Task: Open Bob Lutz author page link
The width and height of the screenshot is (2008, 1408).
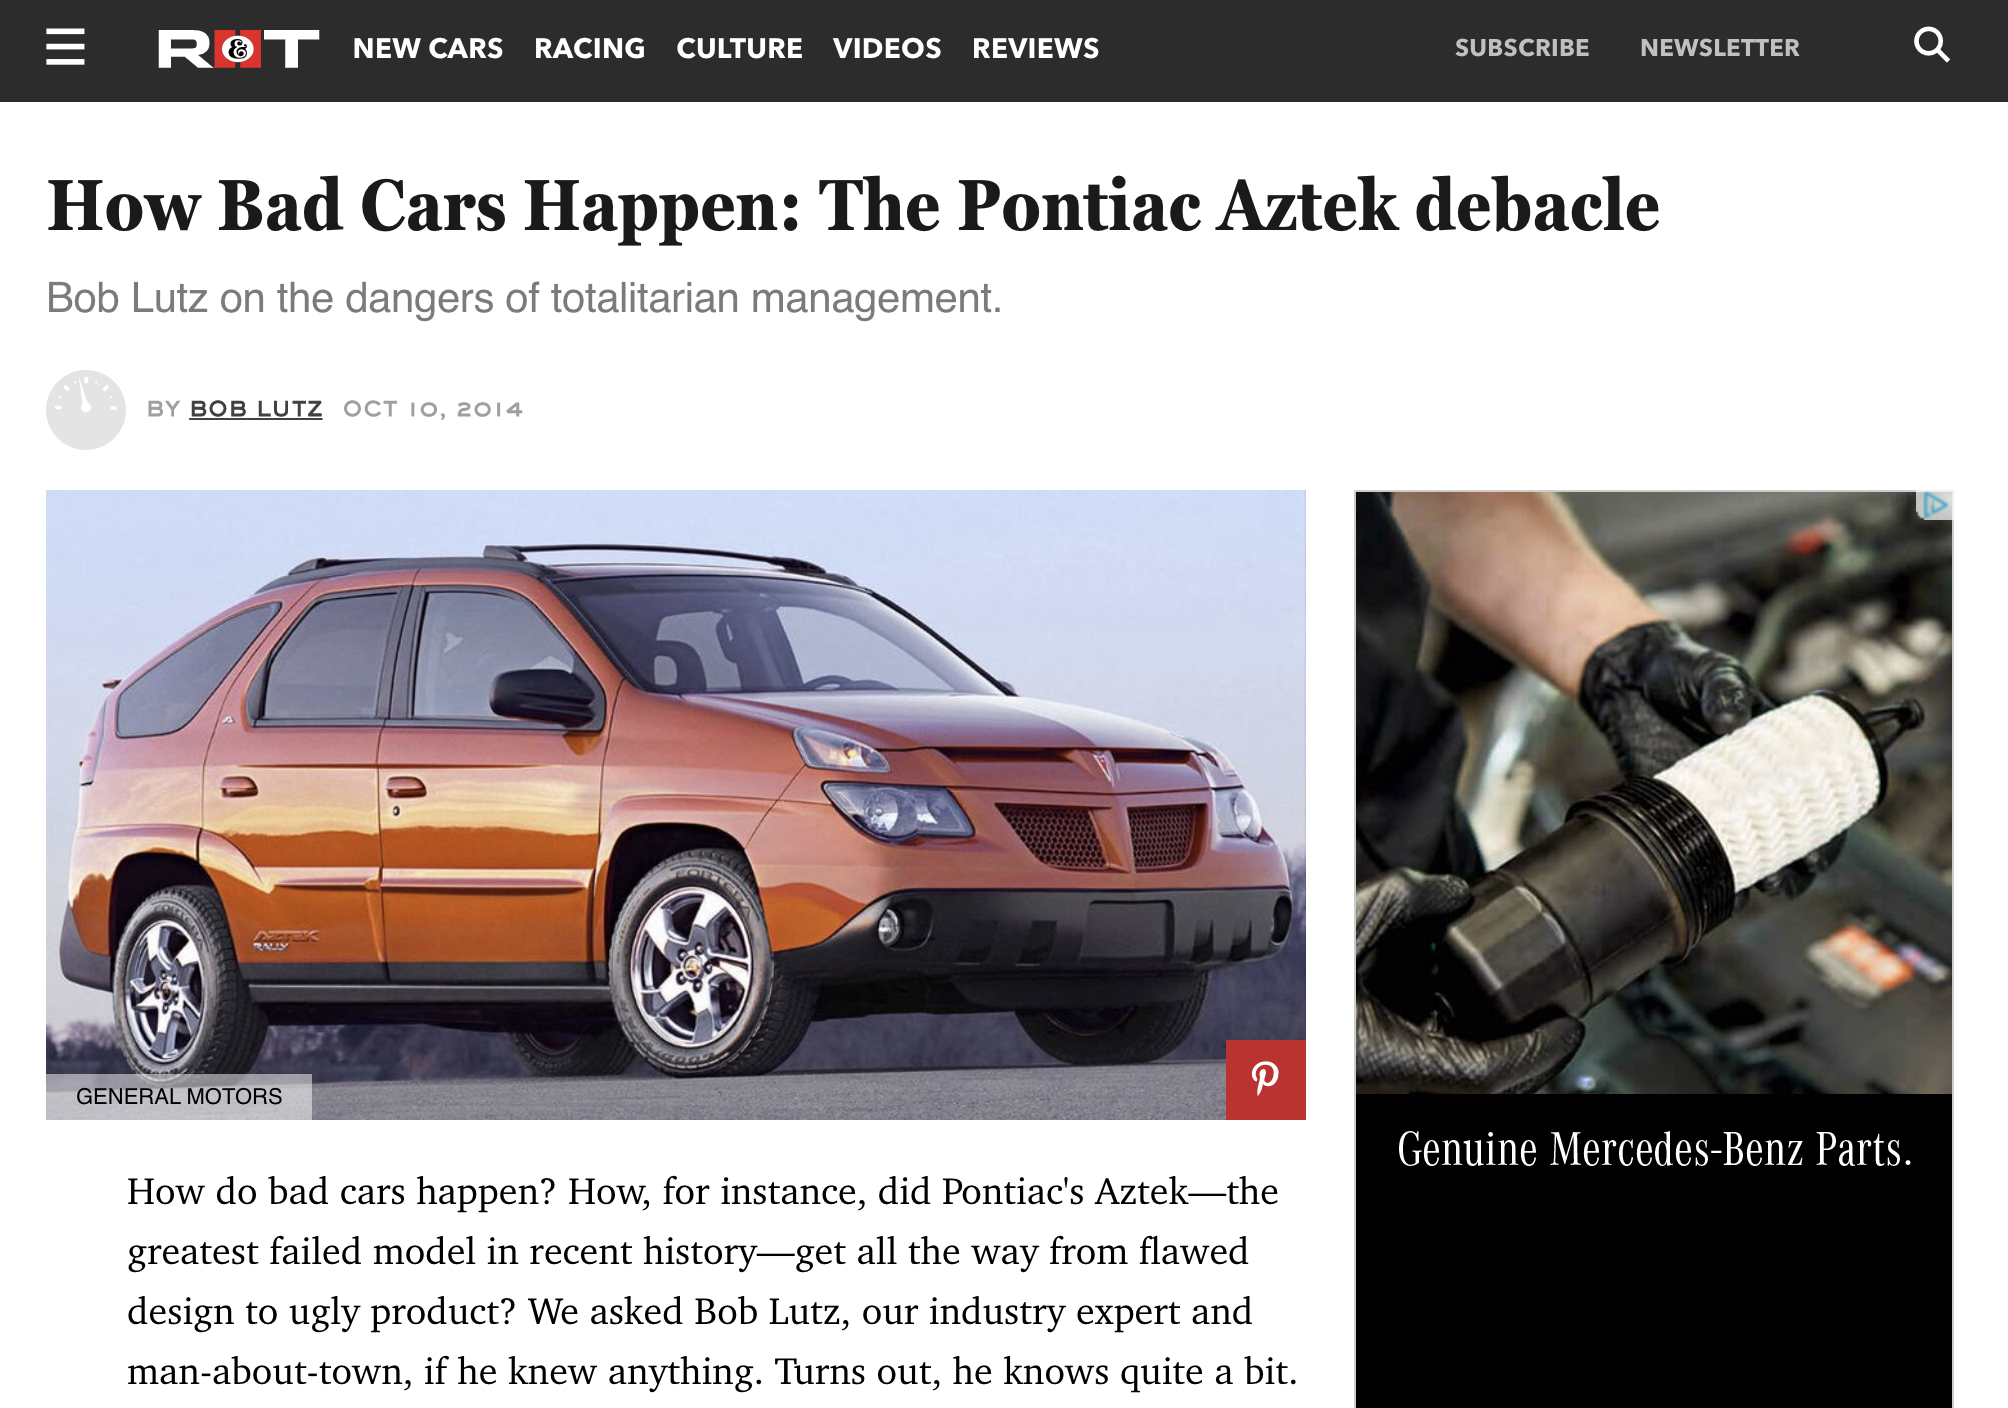Action: pos(256,409)
